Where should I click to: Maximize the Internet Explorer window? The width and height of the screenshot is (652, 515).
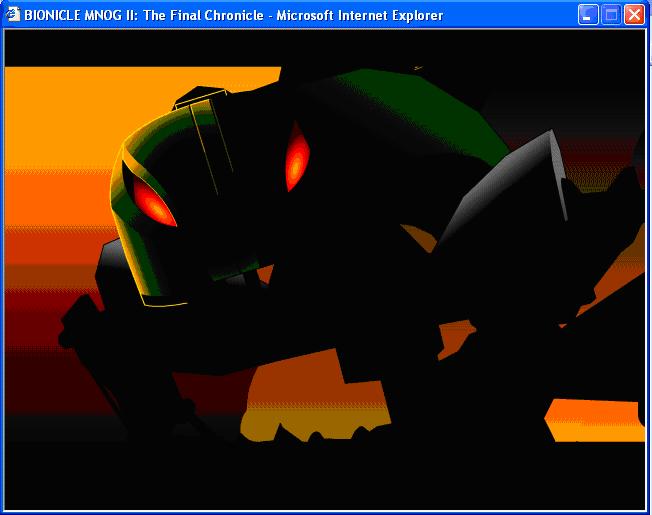tap(611, 15)
